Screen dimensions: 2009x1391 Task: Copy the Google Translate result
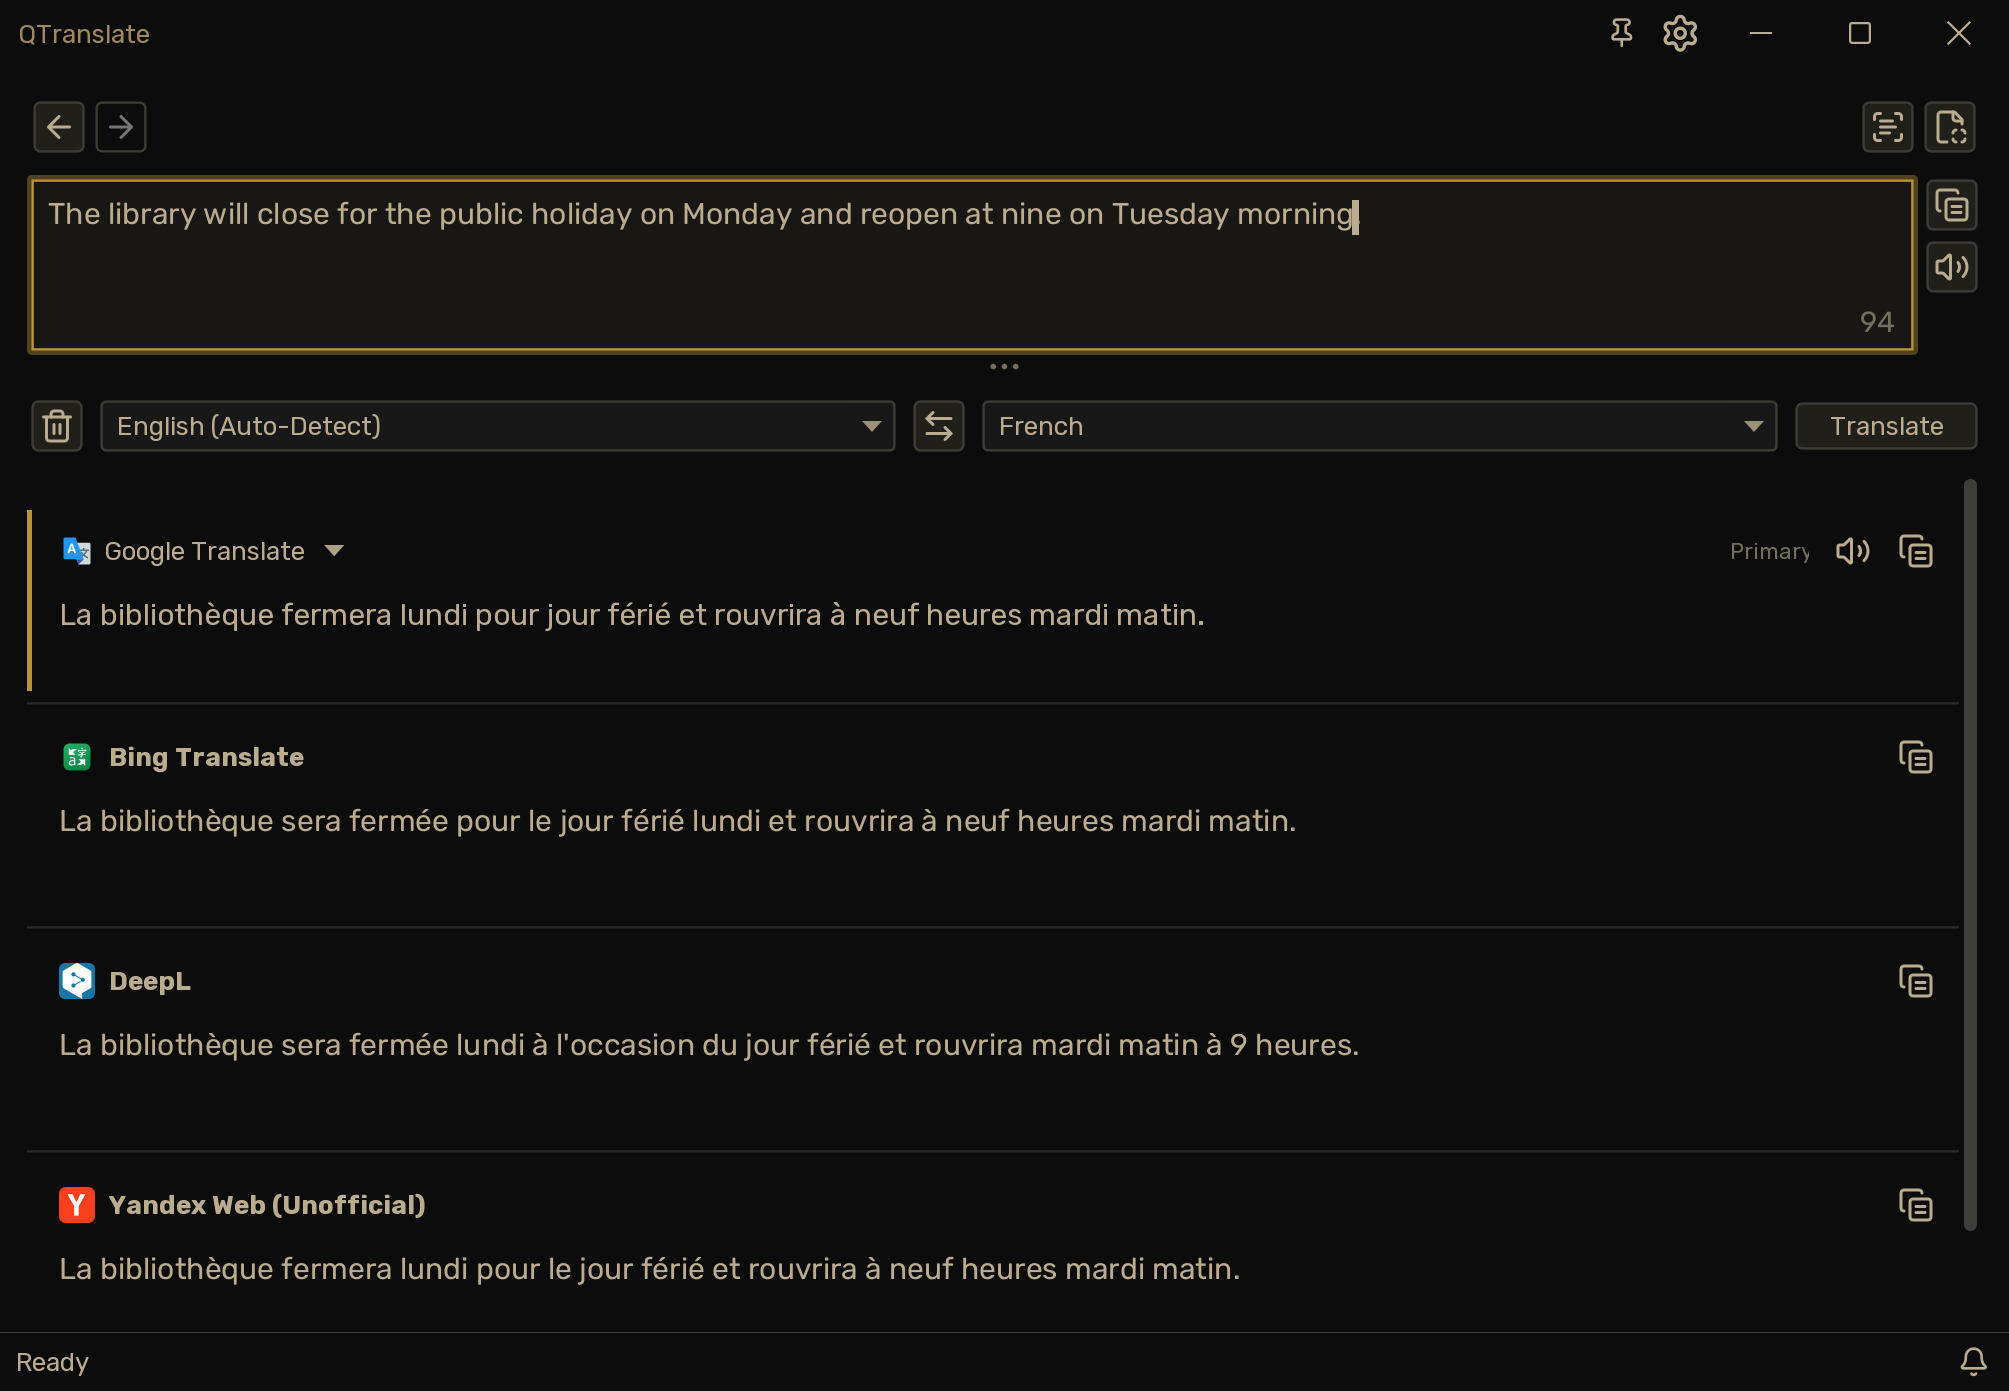1915,551
